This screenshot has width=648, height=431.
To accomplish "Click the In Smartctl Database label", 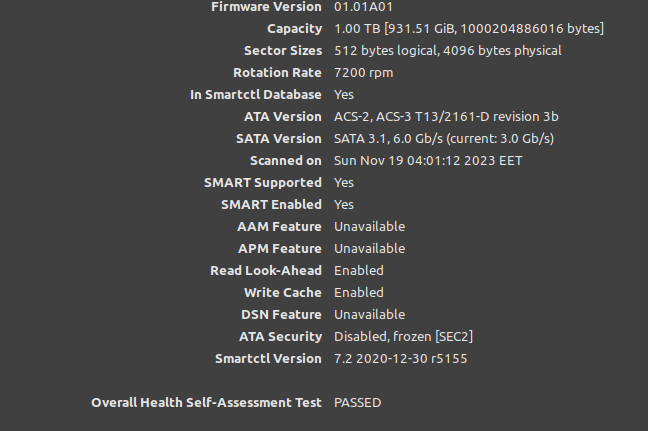I will point(255,94).
